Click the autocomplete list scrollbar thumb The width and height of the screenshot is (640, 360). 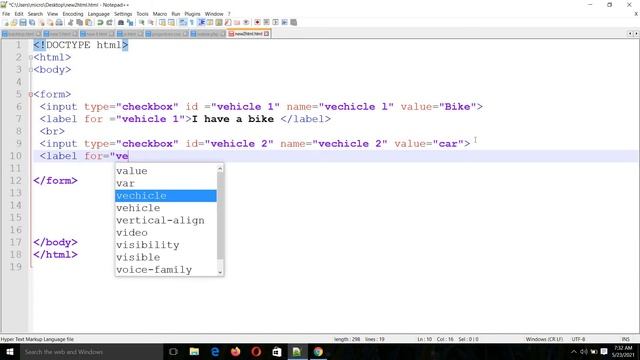click(220, 216)
